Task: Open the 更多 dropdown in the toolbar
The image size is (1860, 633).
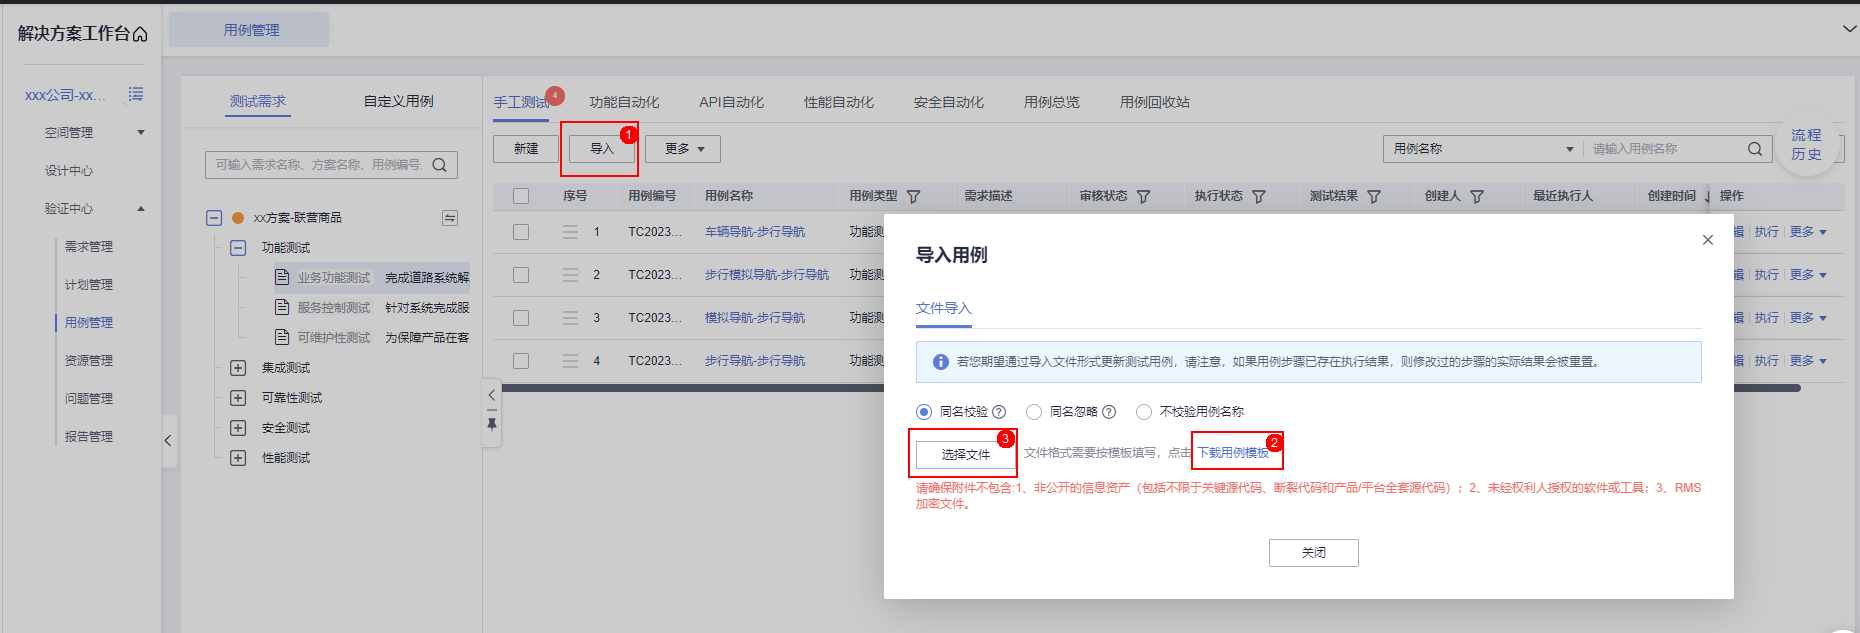Action: coord(683,149)
